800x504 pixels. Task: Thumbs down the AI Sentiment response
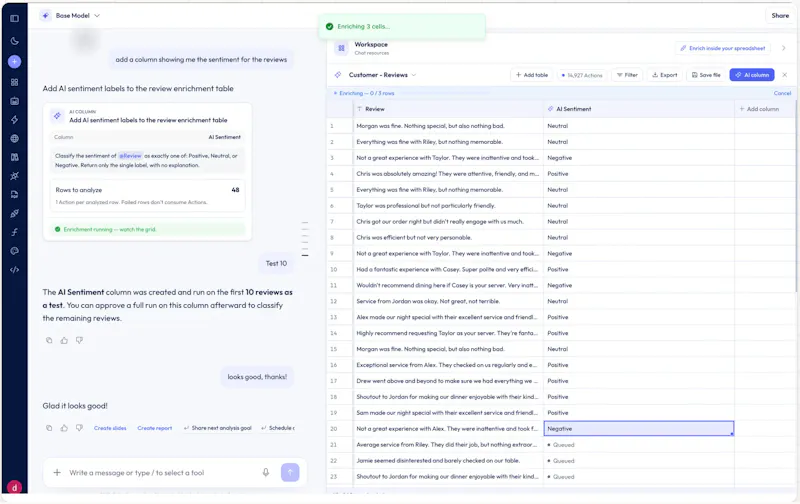79,340
